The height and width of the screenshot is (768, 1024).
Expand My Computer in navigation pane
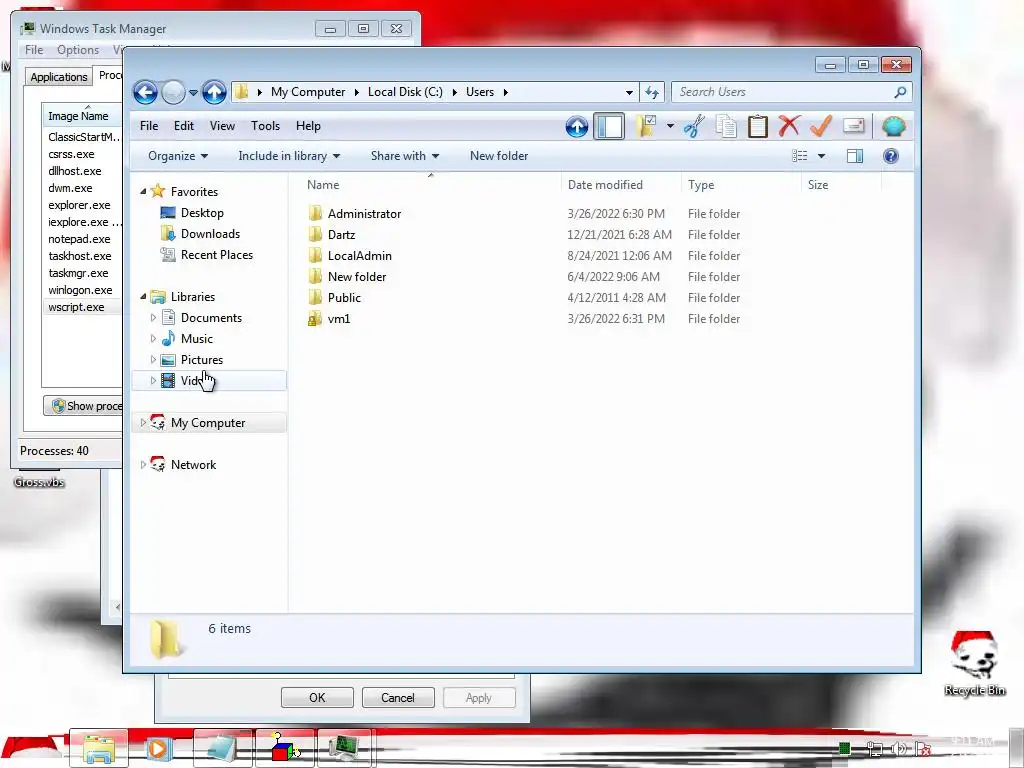tap(143, 423)
